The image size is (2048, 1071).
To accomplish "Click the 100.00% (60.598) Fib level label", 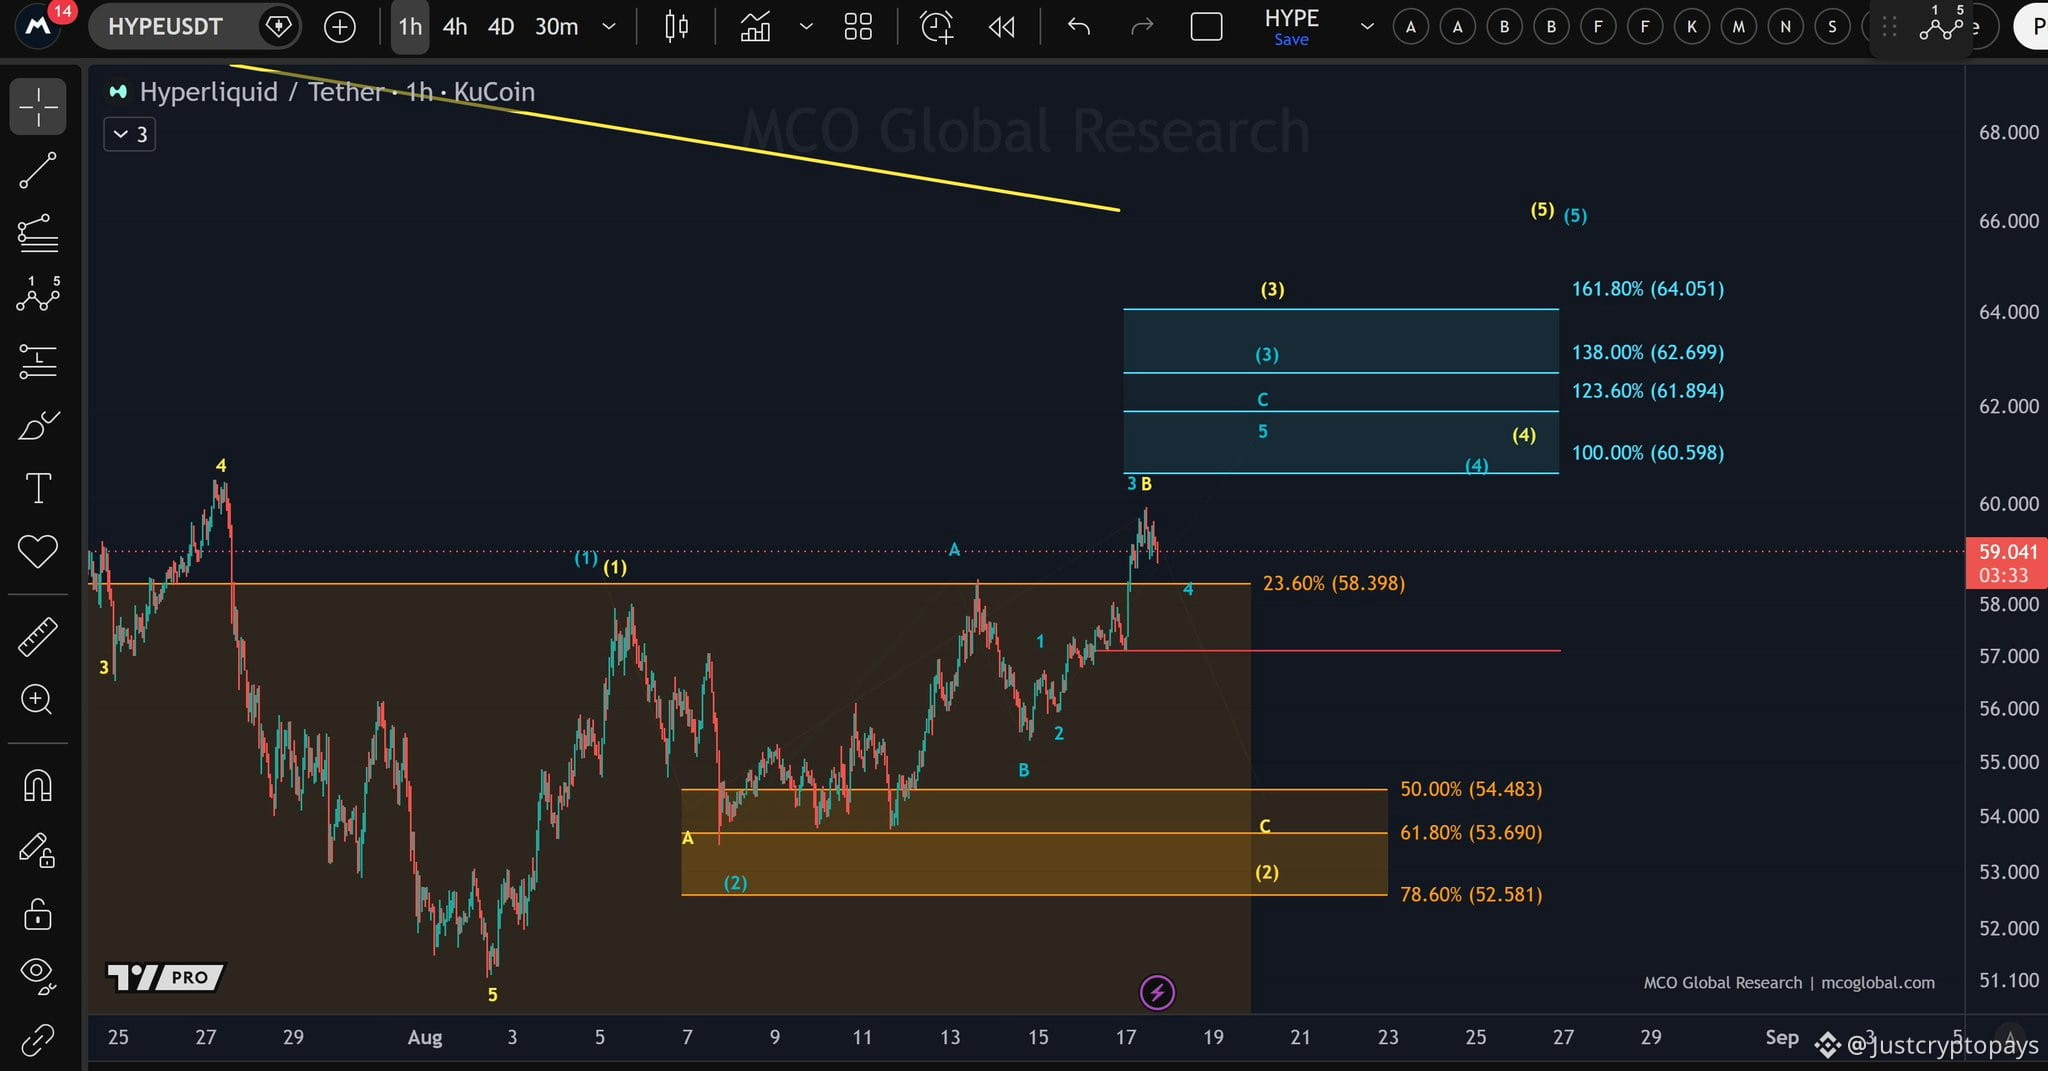I will pyautogui.click(x=1648, y=453).
